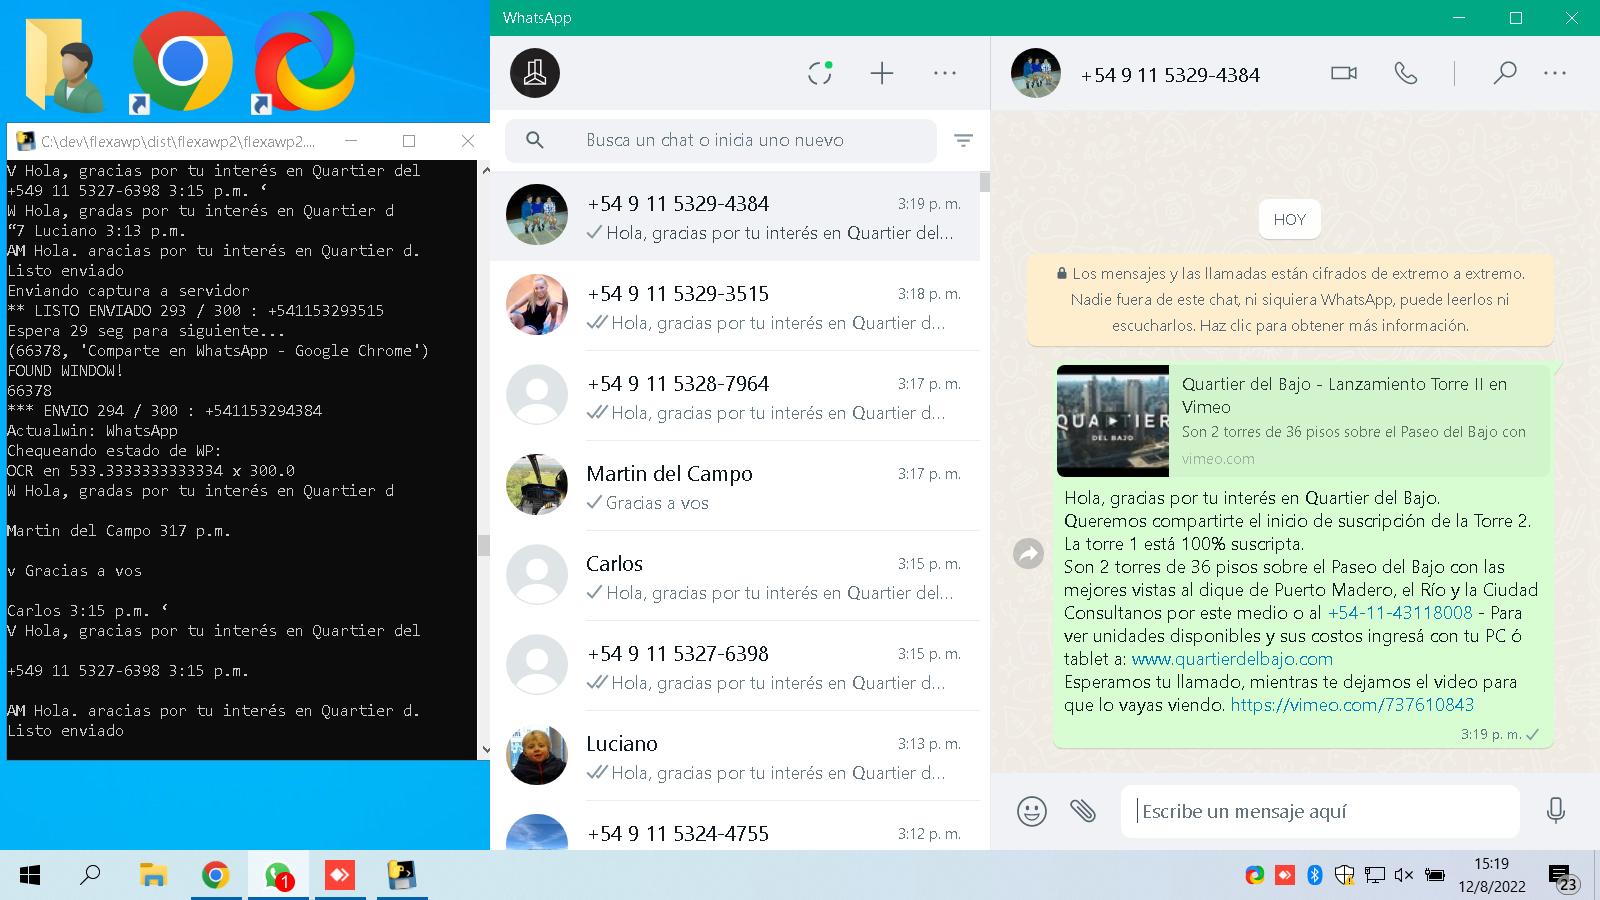Click console window scrollbar down arrow
Viewport: 1600px width, 900px height.
click(485, 750)
